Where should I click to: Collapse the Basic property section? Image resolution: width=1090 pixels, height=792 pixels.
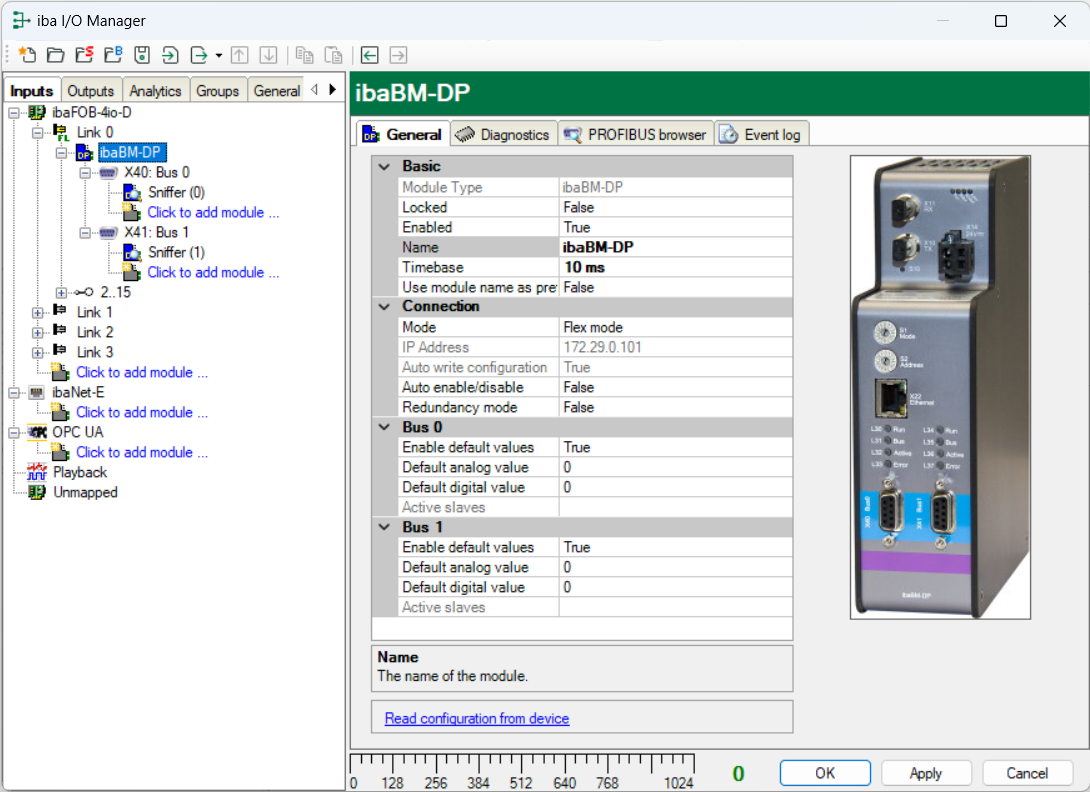click(x=384, y=166)
